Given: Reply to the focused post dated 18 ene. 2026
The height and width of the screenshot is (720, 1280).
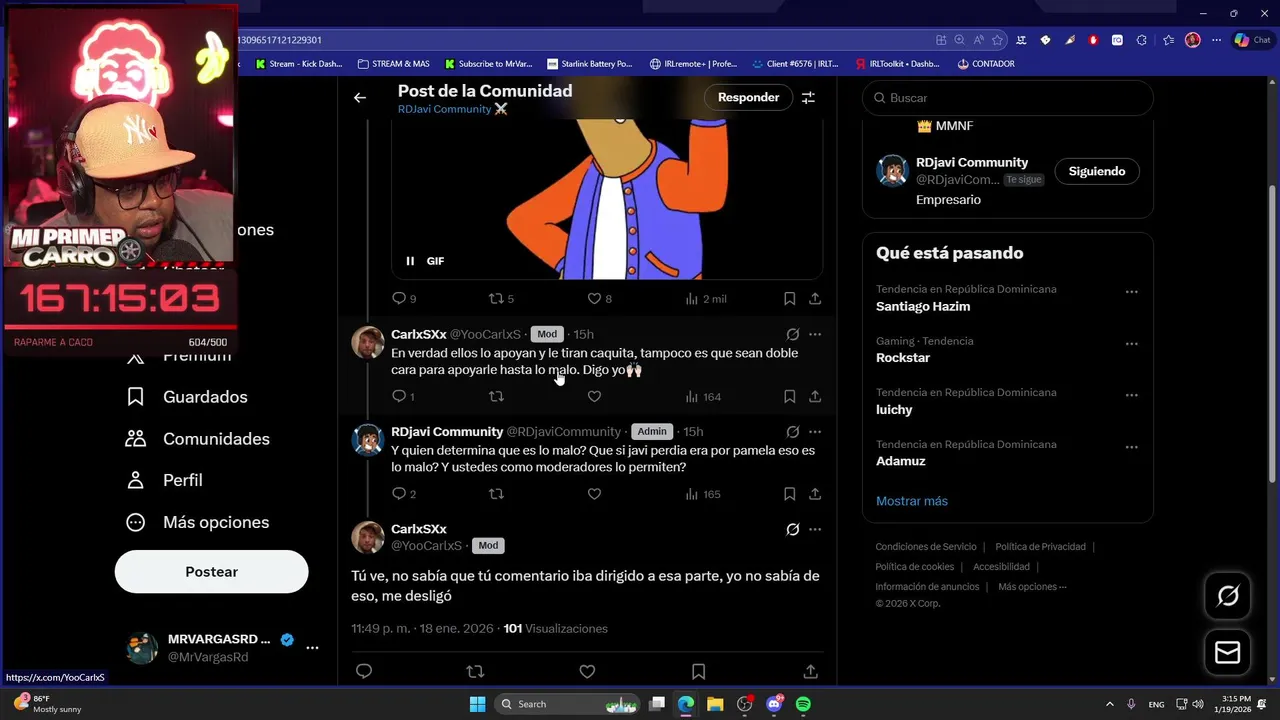Looking at the screenshot, I should [x=364, y=671].
